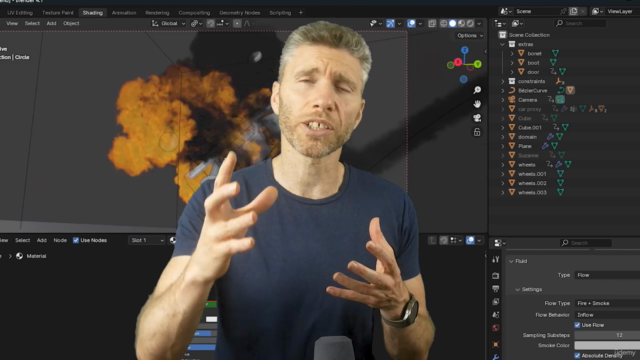The width and height of the screenshot is (640, 360).
Task: Open the fluid Type dropdown set to Flow
Action: (x=607, y=275)
